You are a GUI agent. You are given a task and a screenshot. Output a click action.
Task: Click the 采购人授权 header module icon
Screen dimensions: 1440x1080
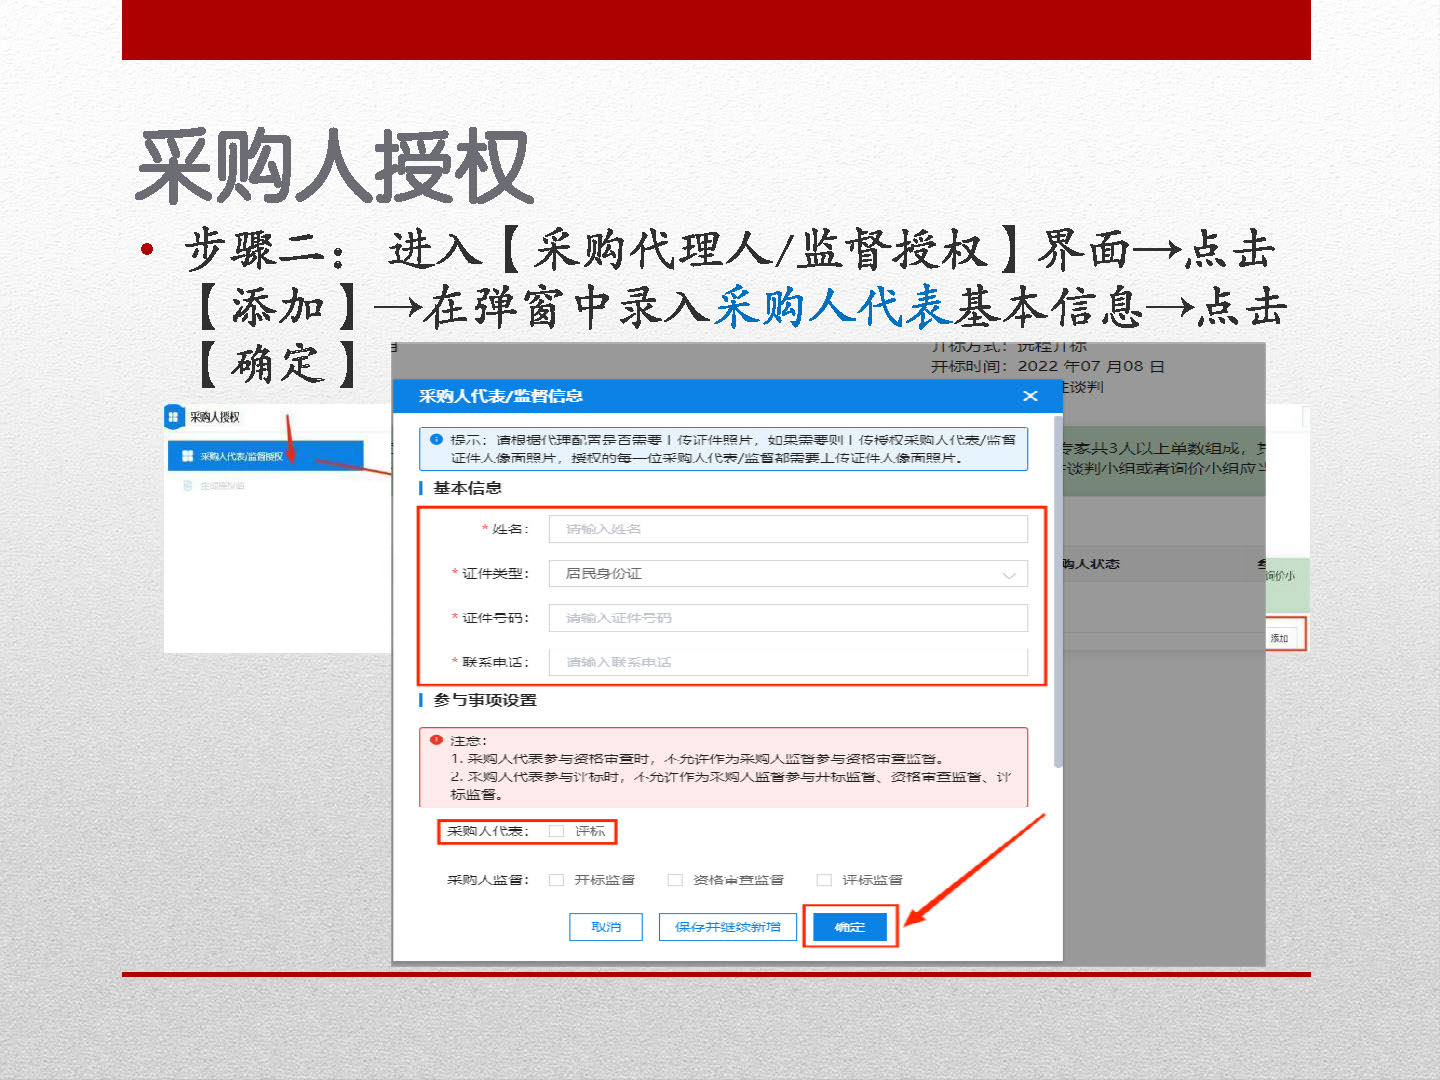coord(173,417)
